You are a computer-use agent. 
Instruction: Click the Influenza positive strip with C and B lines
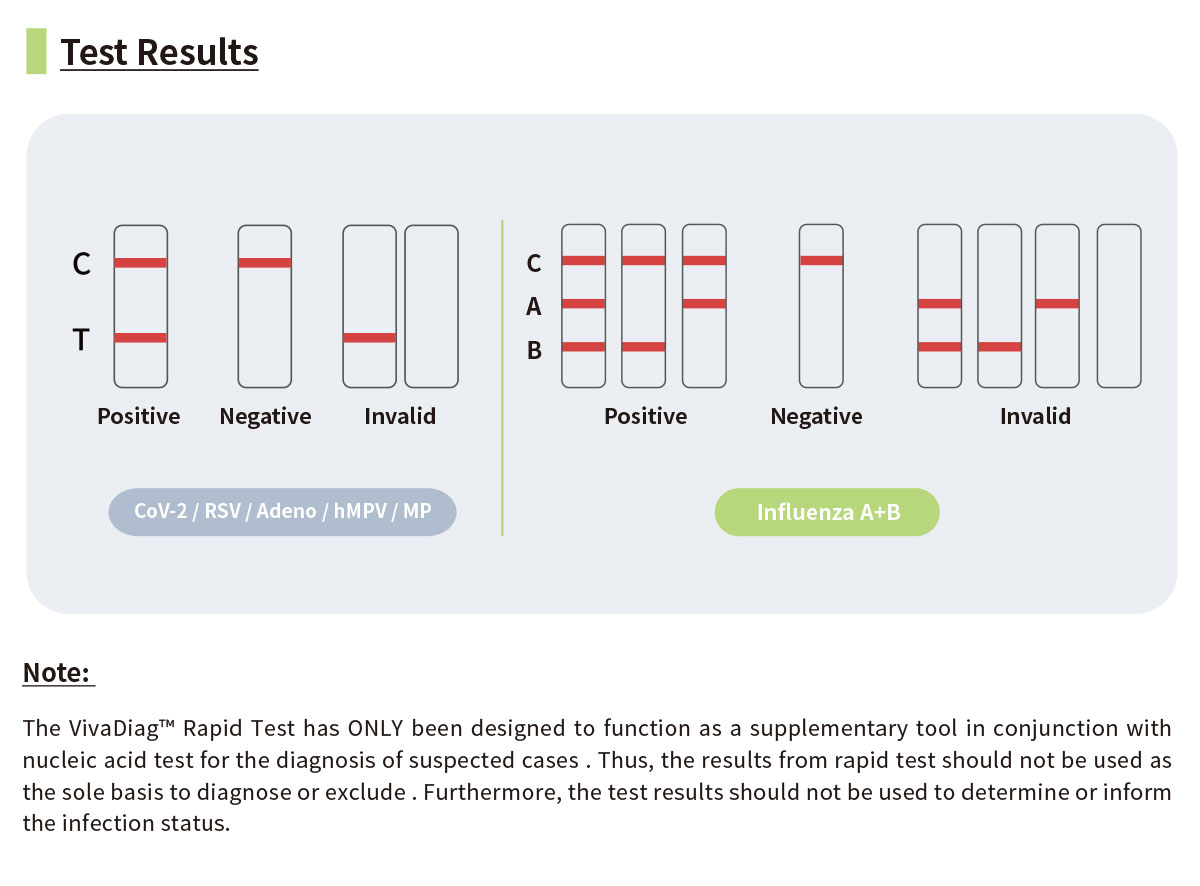(x=643, y=306)
